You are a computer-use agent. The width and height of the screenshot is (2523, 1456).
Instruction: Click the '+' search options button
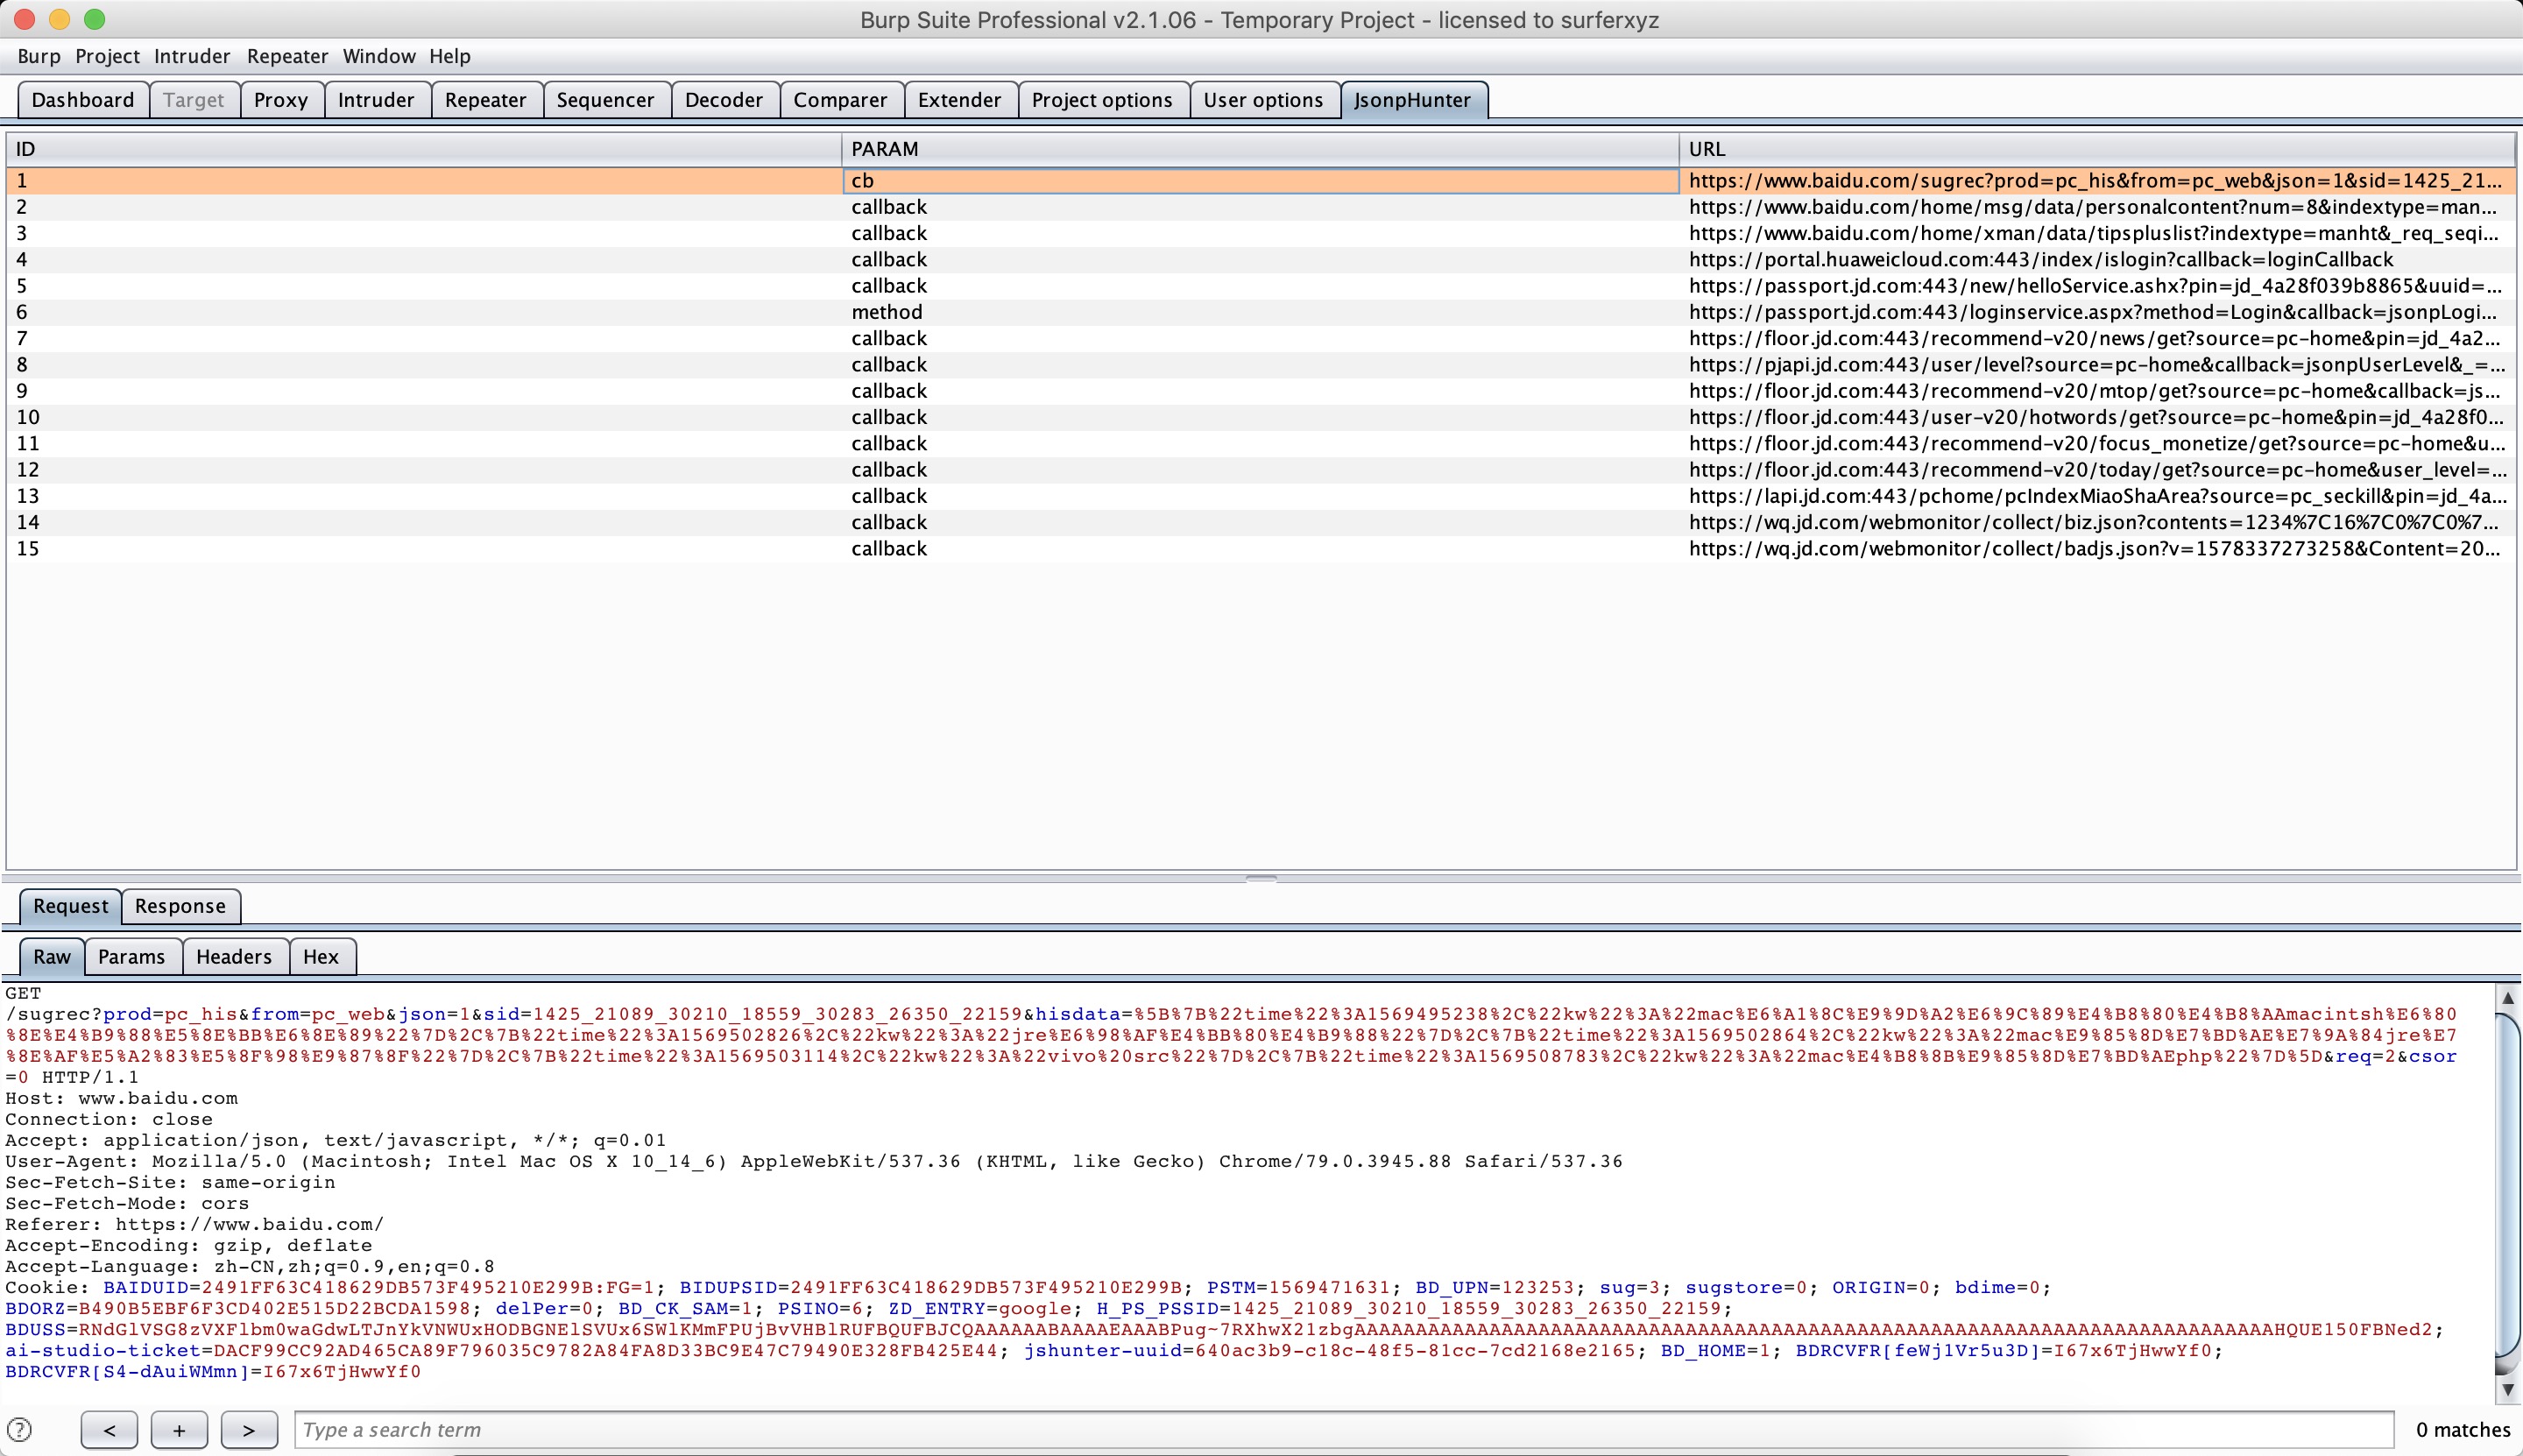pos(179,1429)
